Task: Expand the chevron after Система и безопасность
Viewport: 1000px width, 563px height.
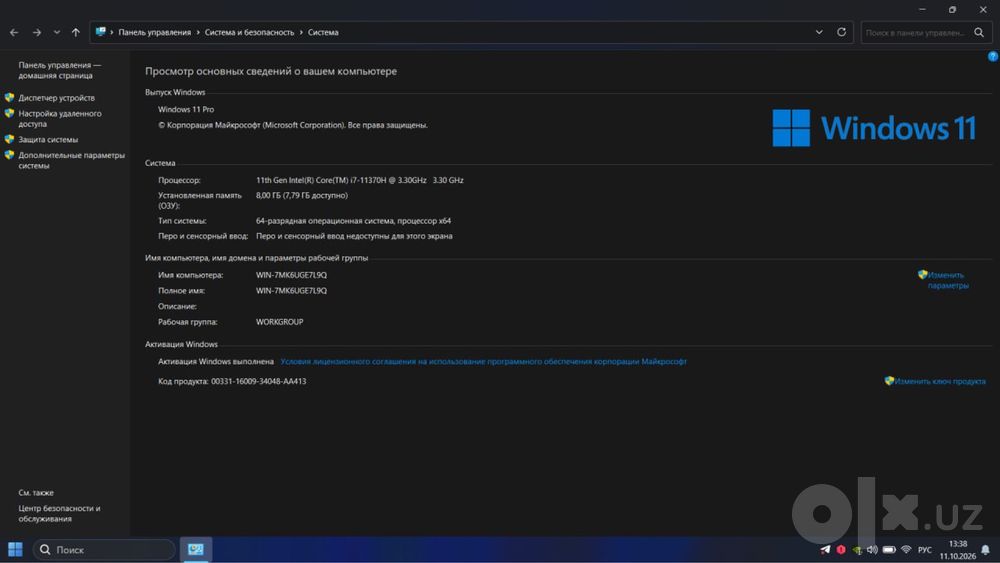Action: point(301,33)
